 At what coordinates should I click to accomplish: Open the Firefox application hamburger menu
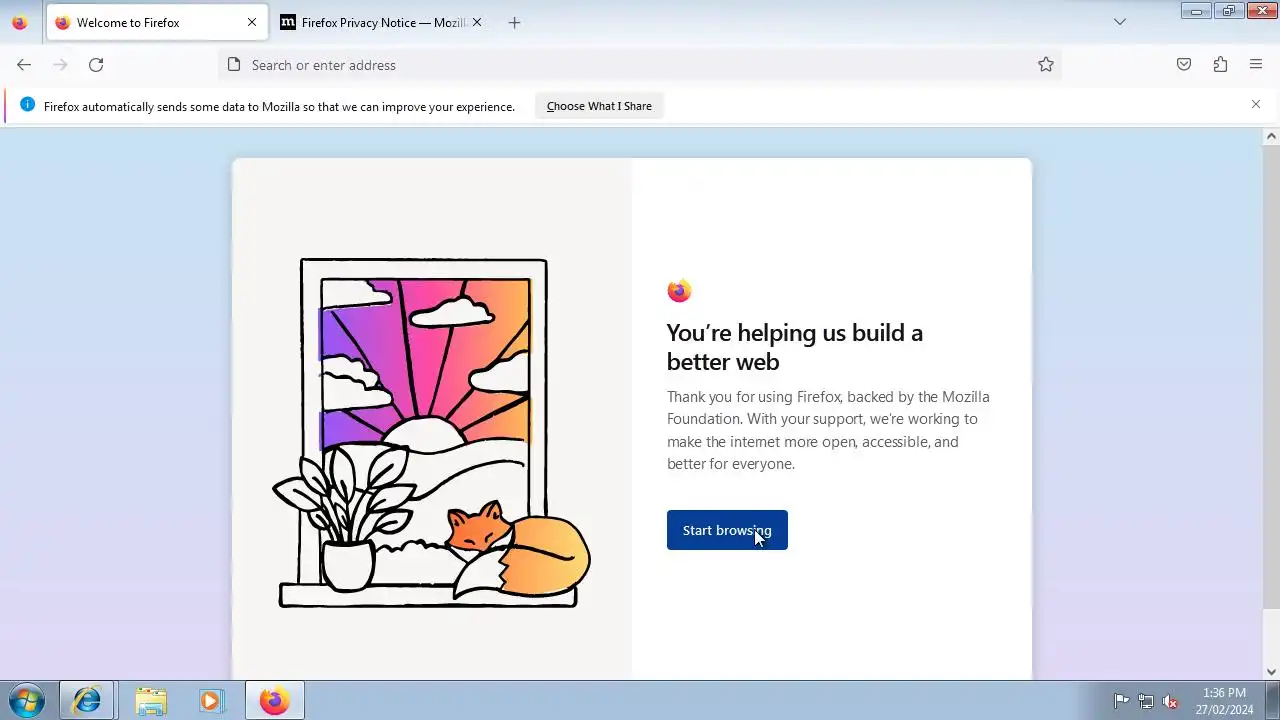click(1256, 65)
